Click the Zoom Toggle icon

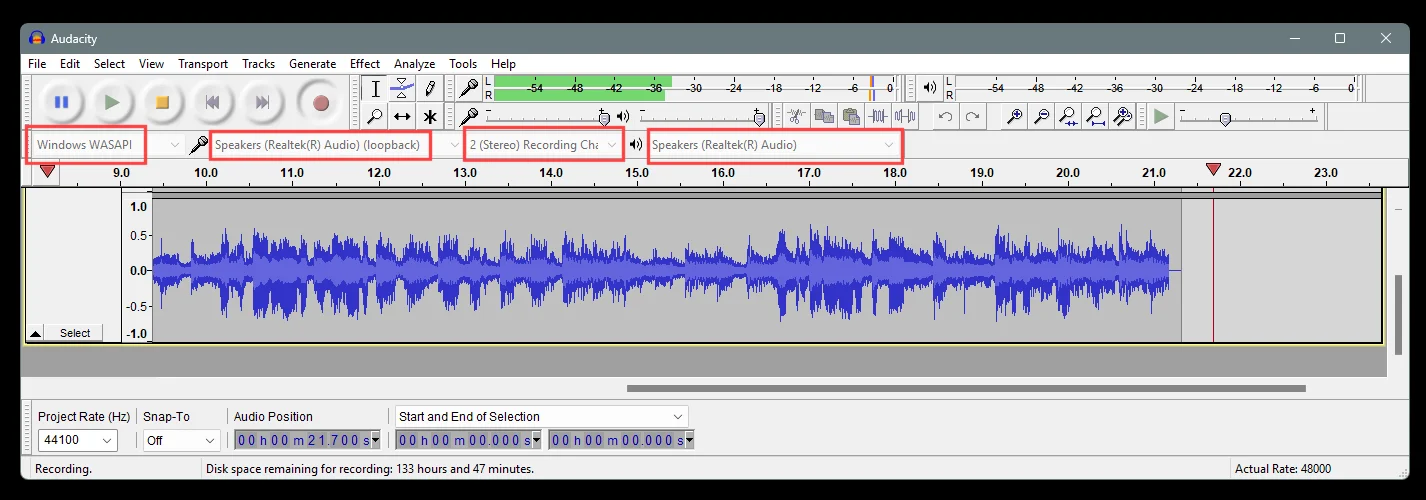coord(1122,117)
